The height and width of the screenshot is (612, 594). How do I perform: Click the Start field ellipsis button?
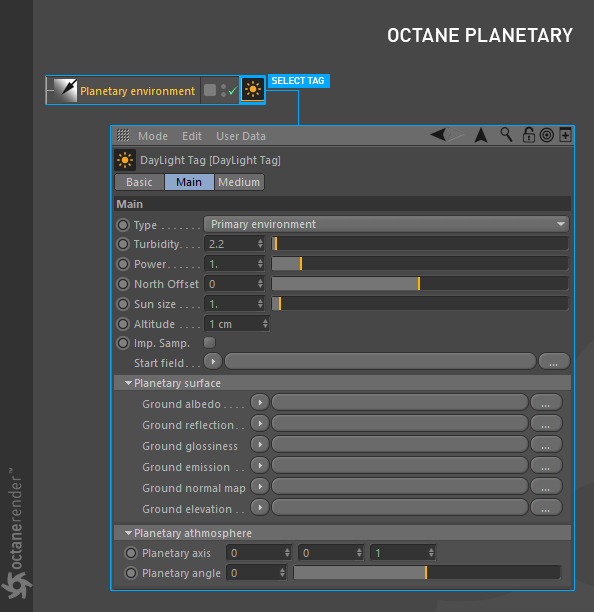(554, 362)
